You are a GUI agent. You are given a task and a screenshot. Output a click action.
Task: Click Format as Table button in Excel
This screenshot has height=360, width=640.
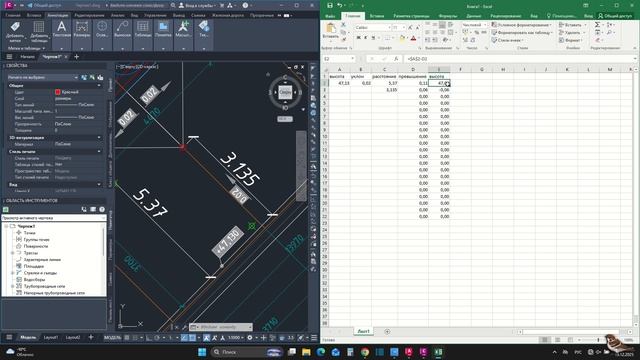coord(521,33)
